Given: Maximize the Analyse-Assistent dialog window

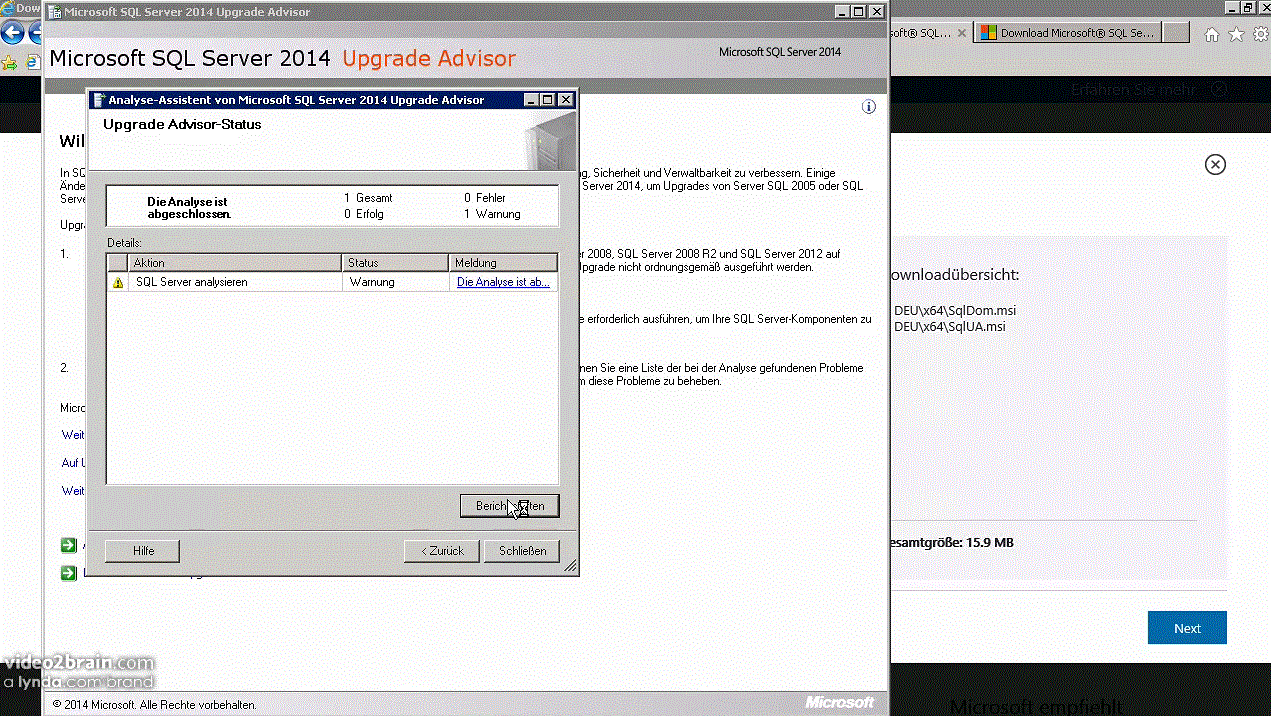Looking at the screenshot, I should pyautogui.click(x=547, y=100).
